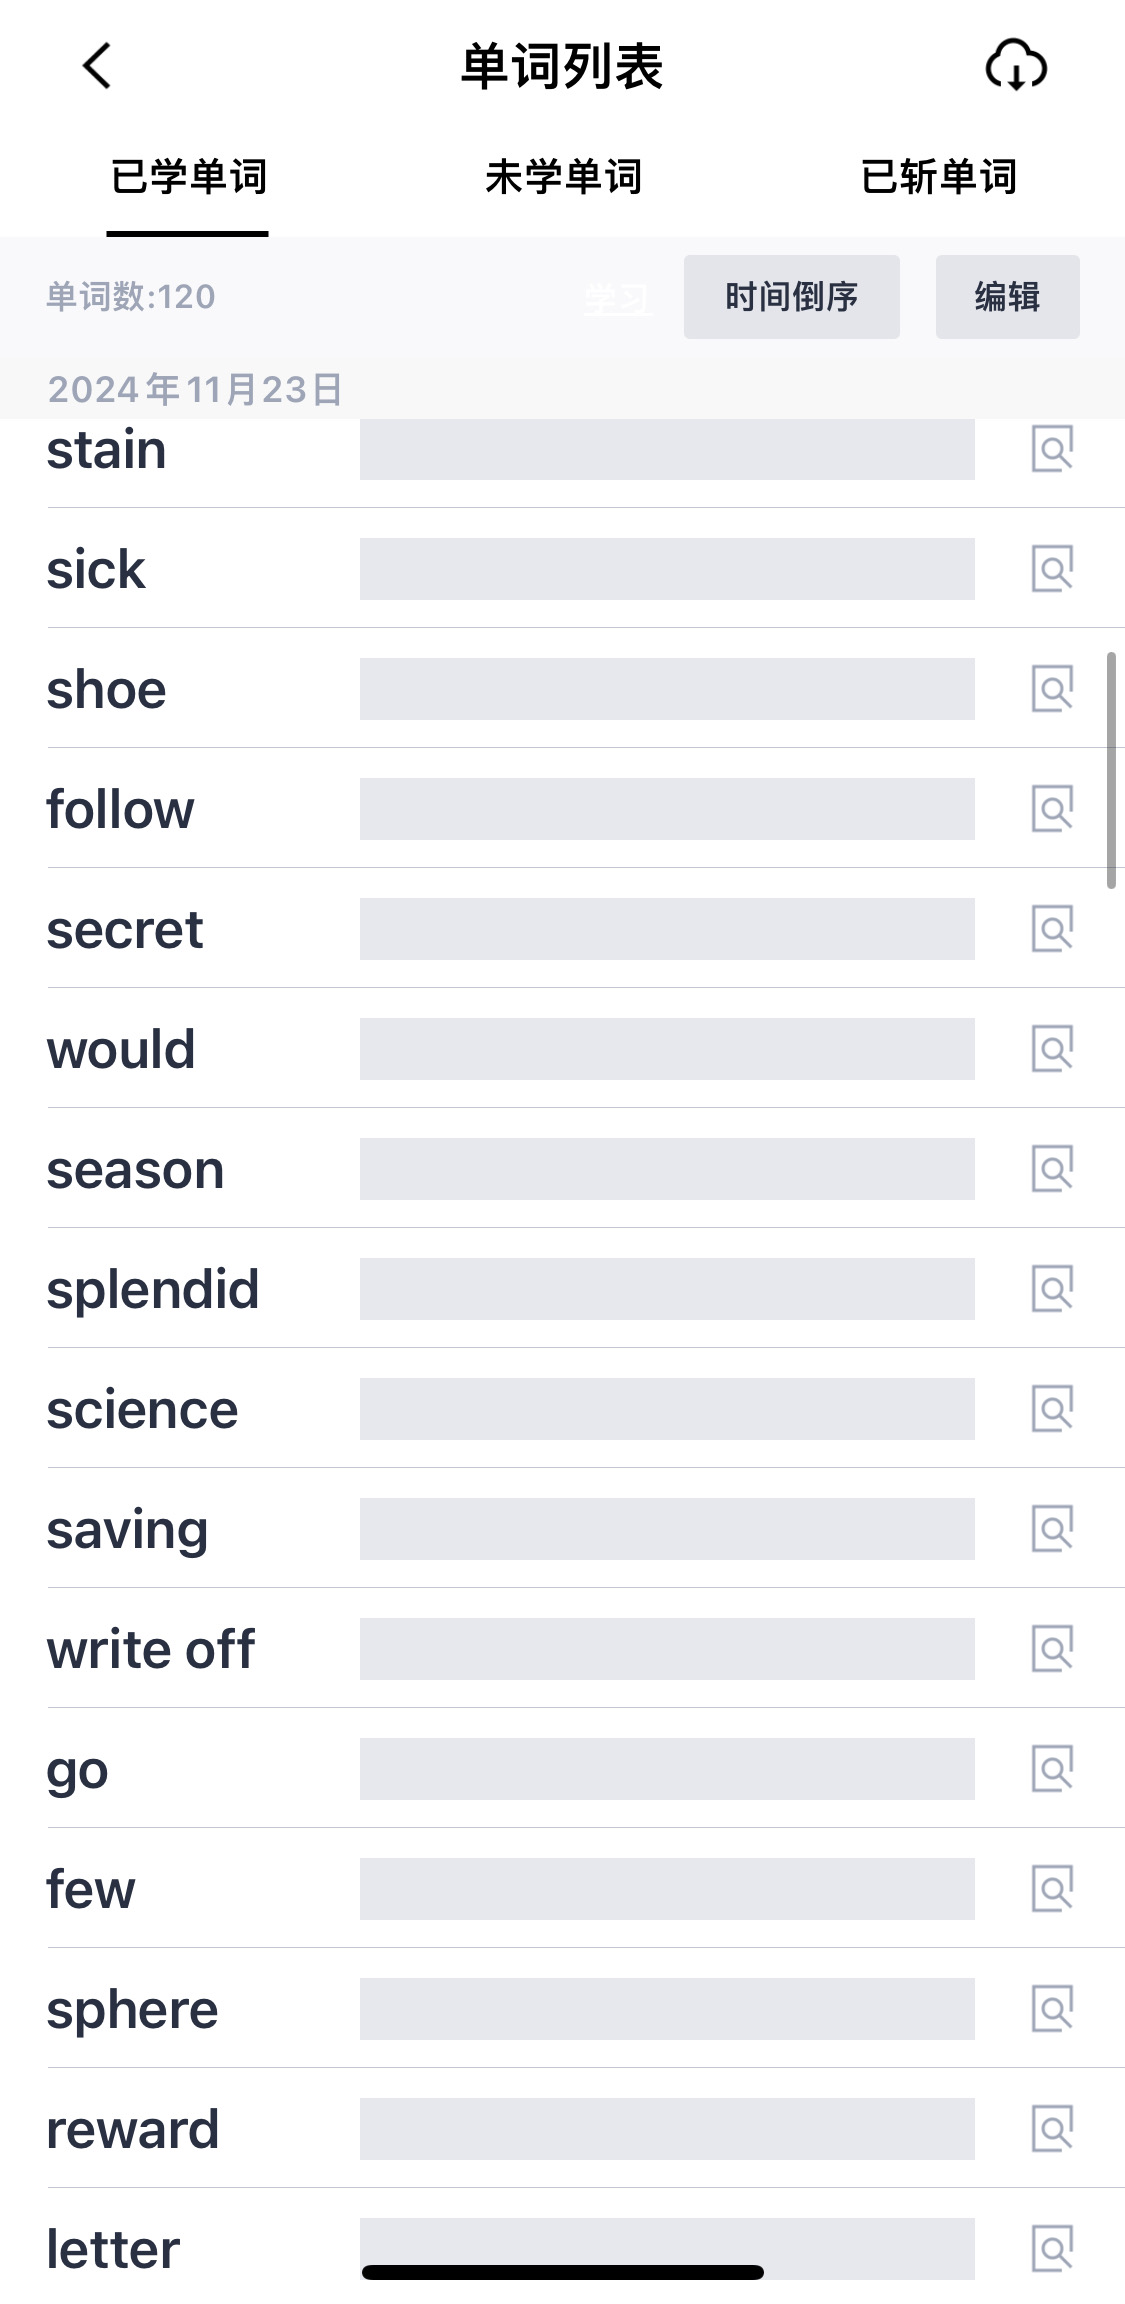This screenshot has height=2304, width=1125.
Task: Tap lookup icon next to write off
Action: pos(1053,1649)
